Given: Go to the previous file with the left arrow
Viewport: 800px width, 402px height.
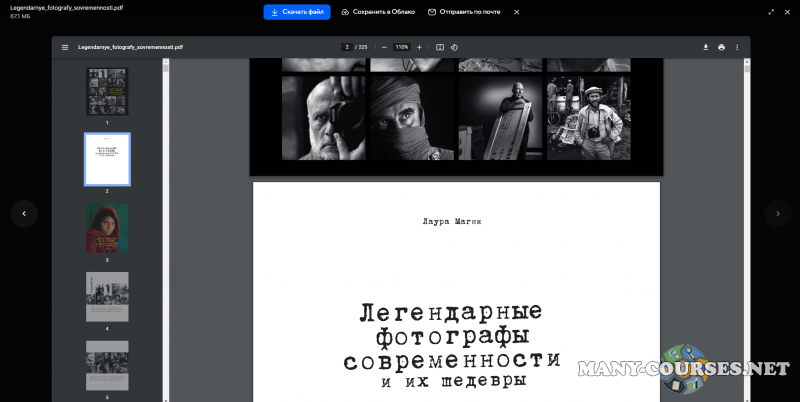Looking at the screenshot, I should (24, 213).
